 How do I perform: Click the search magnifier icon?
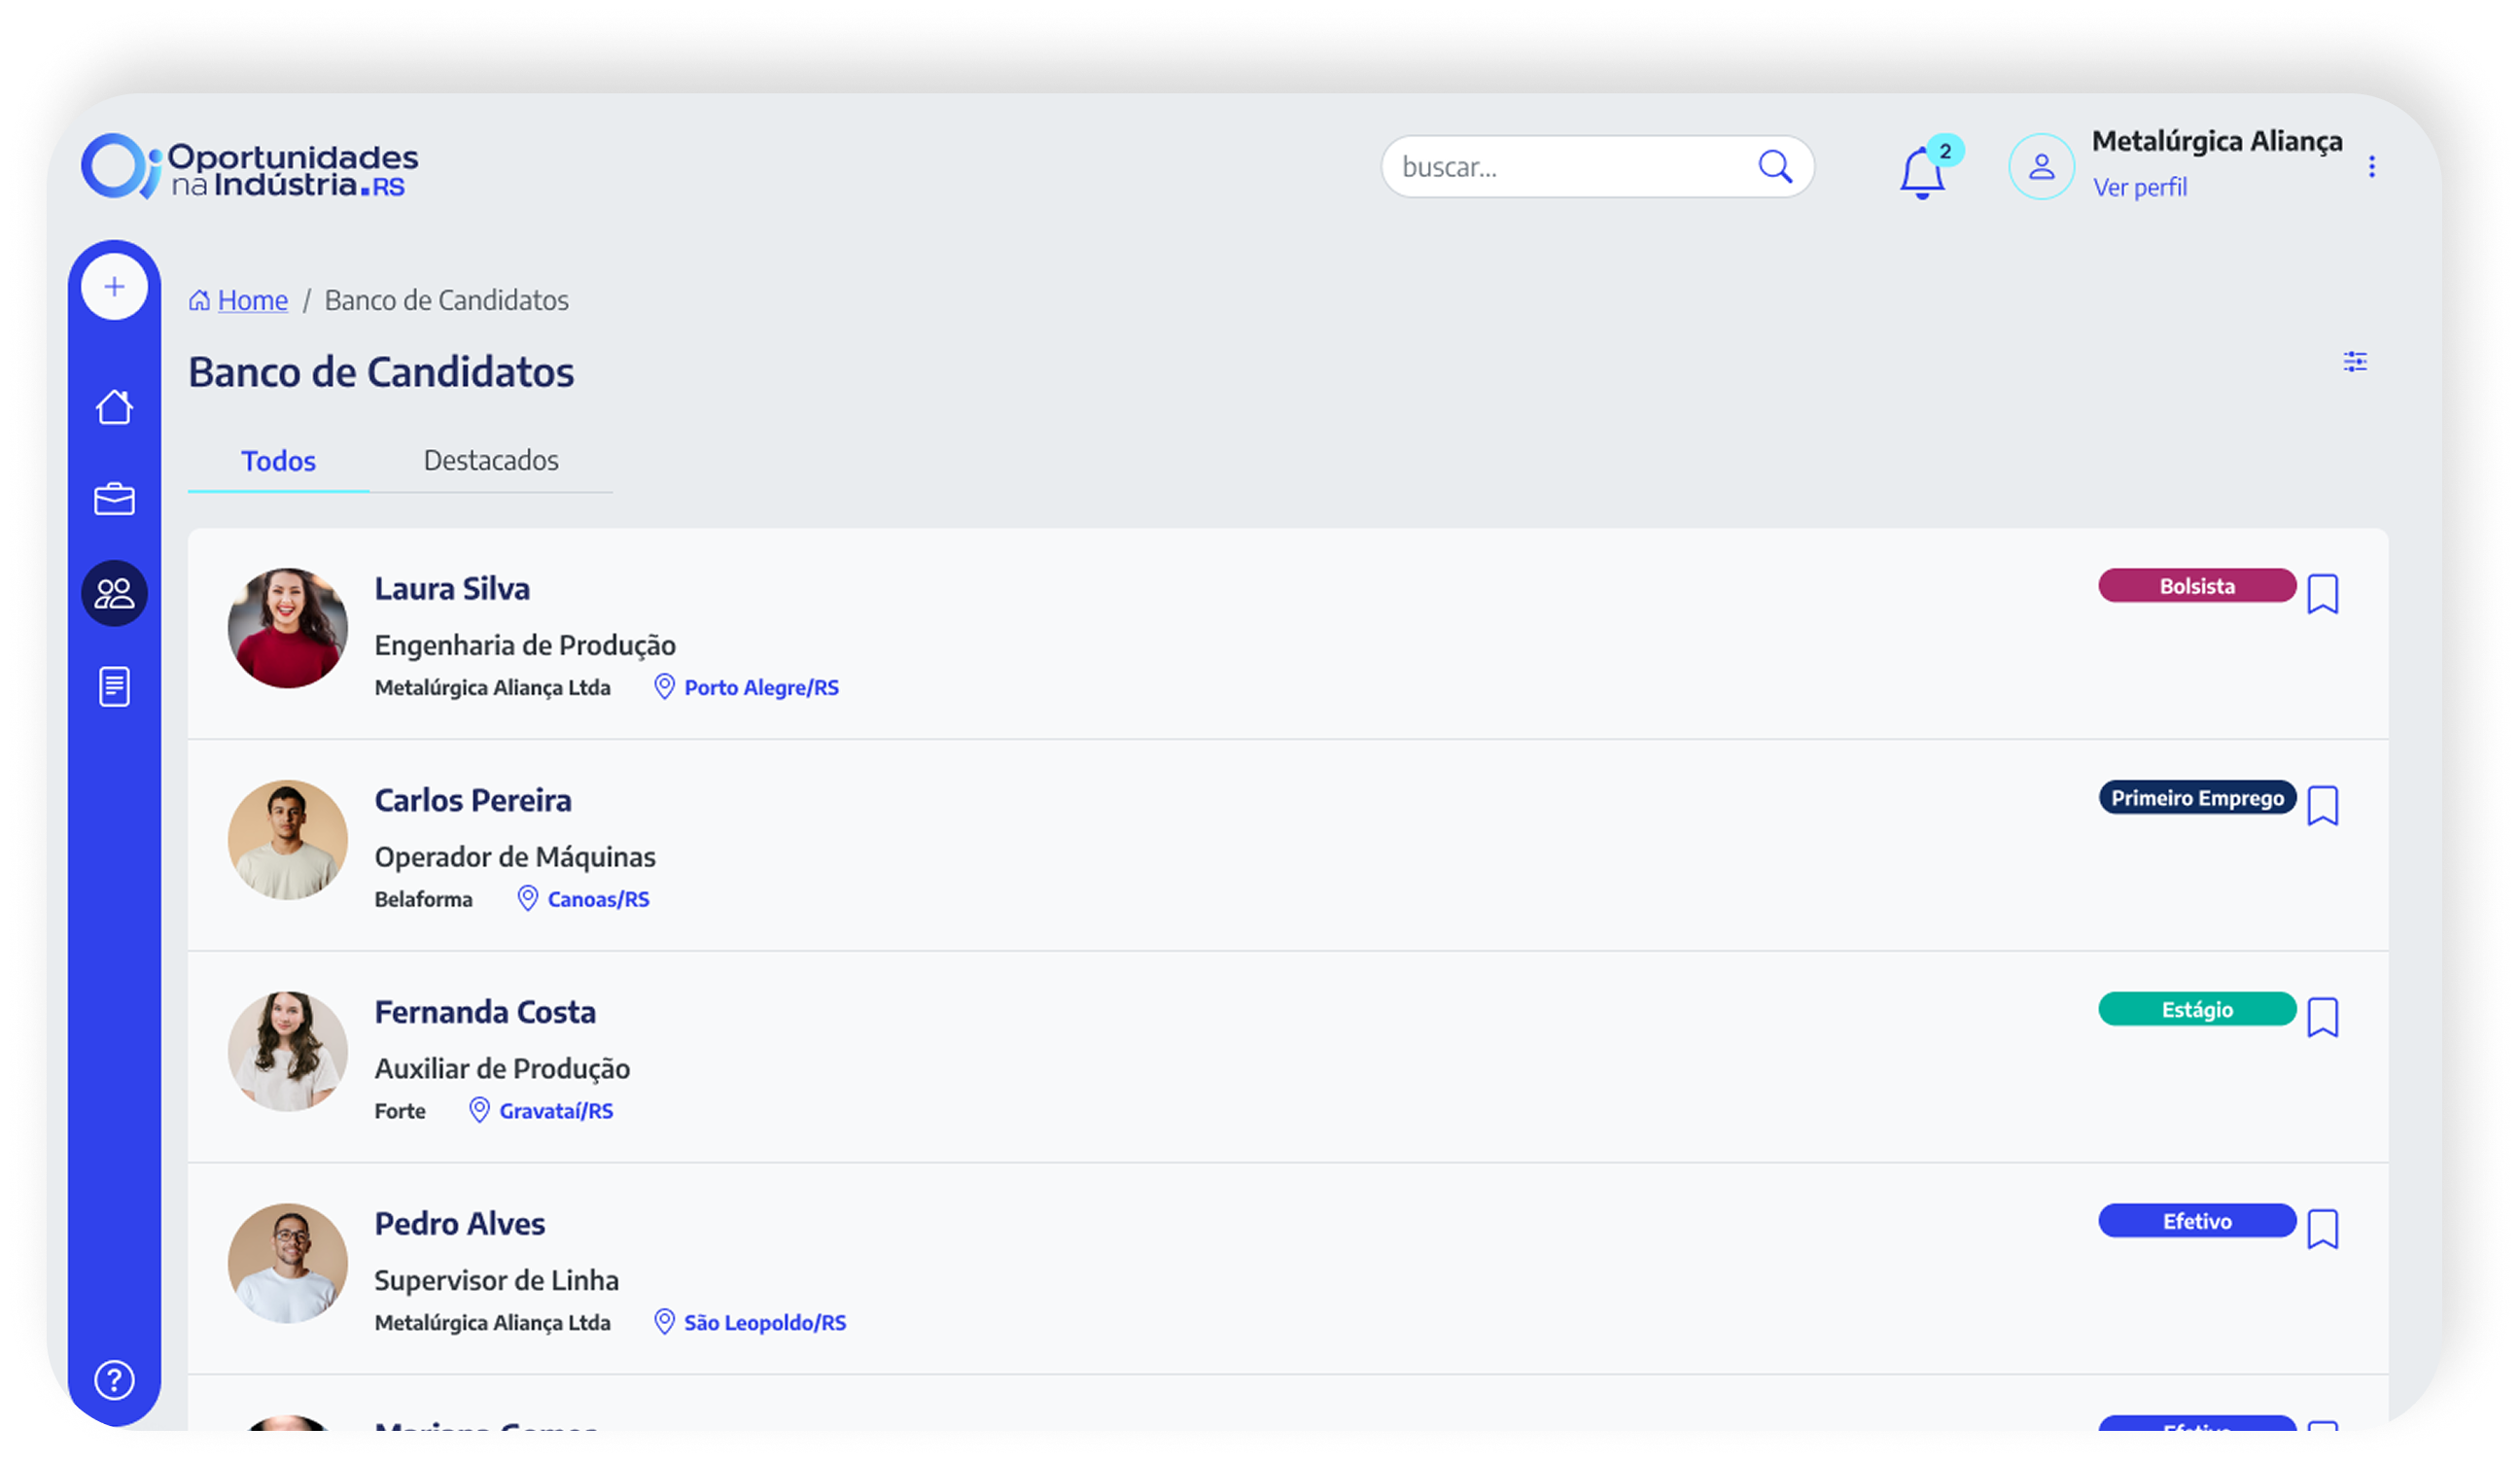pos(1775,167)
